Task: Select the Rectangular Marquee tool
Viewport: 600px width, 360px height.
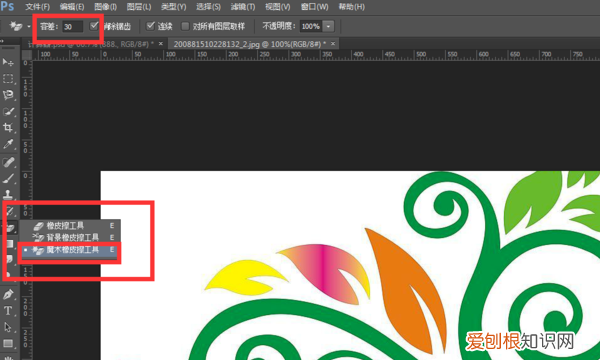Action: point(8,79)
